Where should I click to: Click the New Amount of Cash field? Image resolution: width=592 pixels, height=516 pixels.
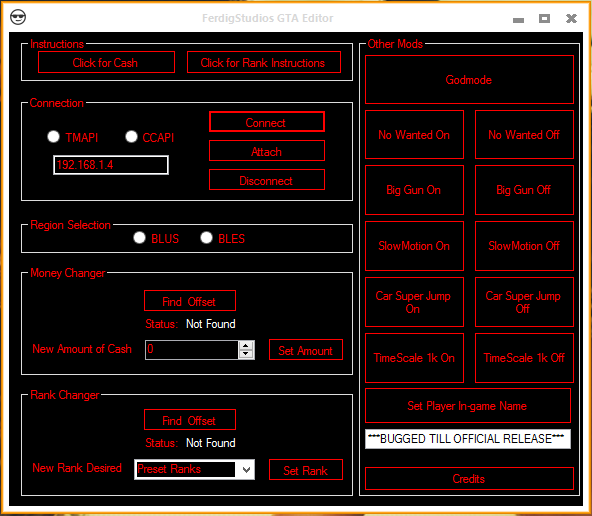click(x=192, y=350)
